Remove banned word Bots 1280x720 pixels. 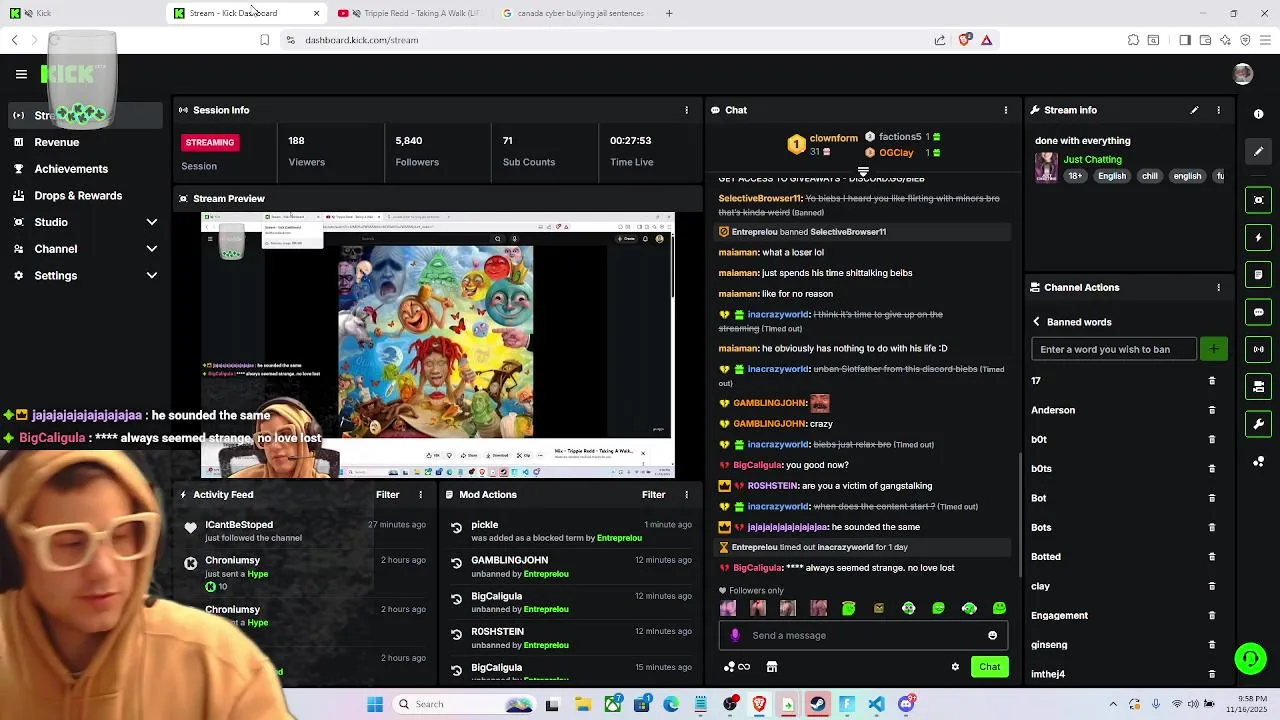[1212, 527]
